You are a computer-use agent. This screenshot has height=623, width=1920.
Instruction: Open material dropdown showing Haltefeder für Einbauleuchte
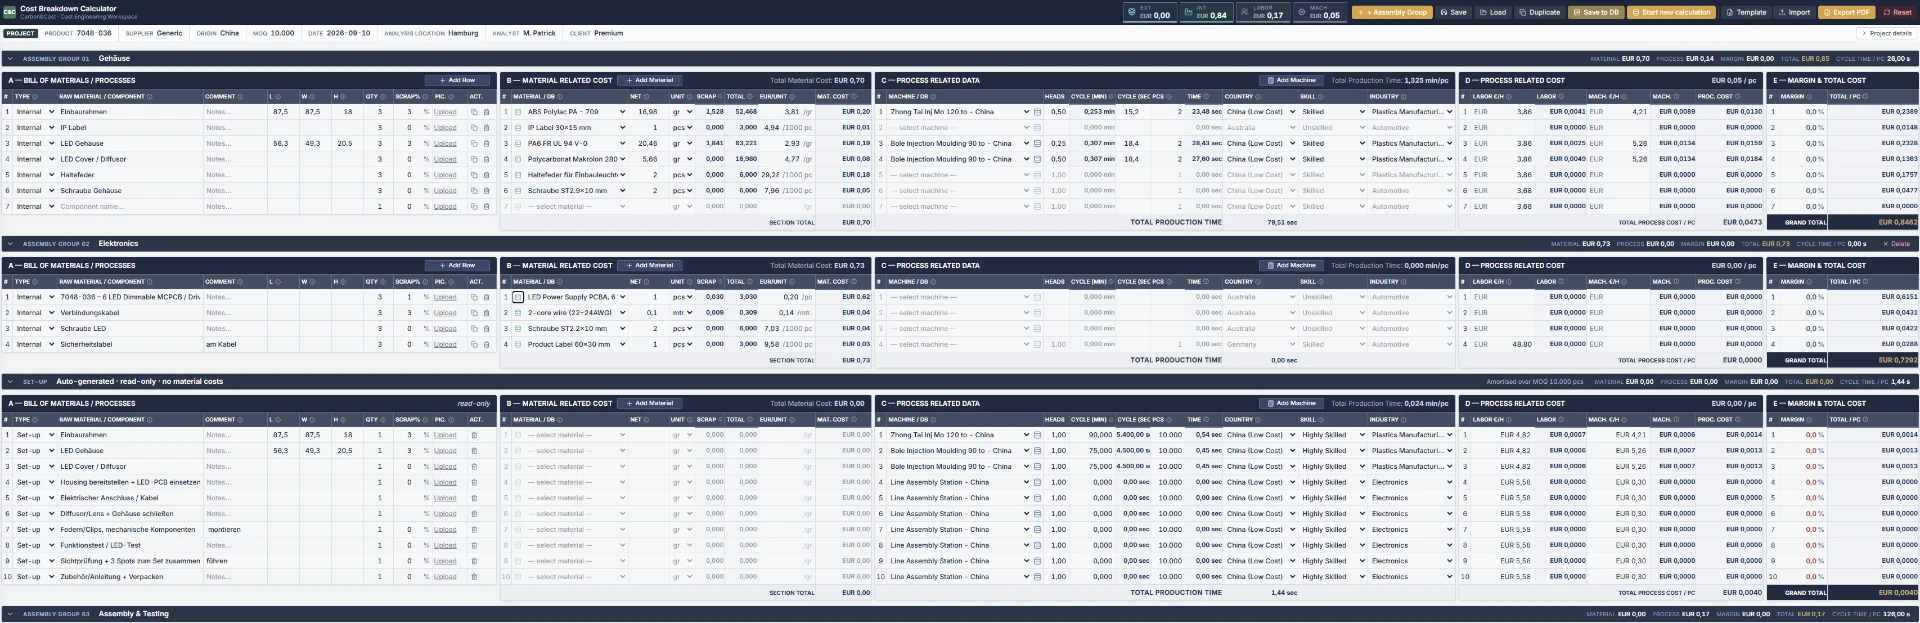(576, 175)
